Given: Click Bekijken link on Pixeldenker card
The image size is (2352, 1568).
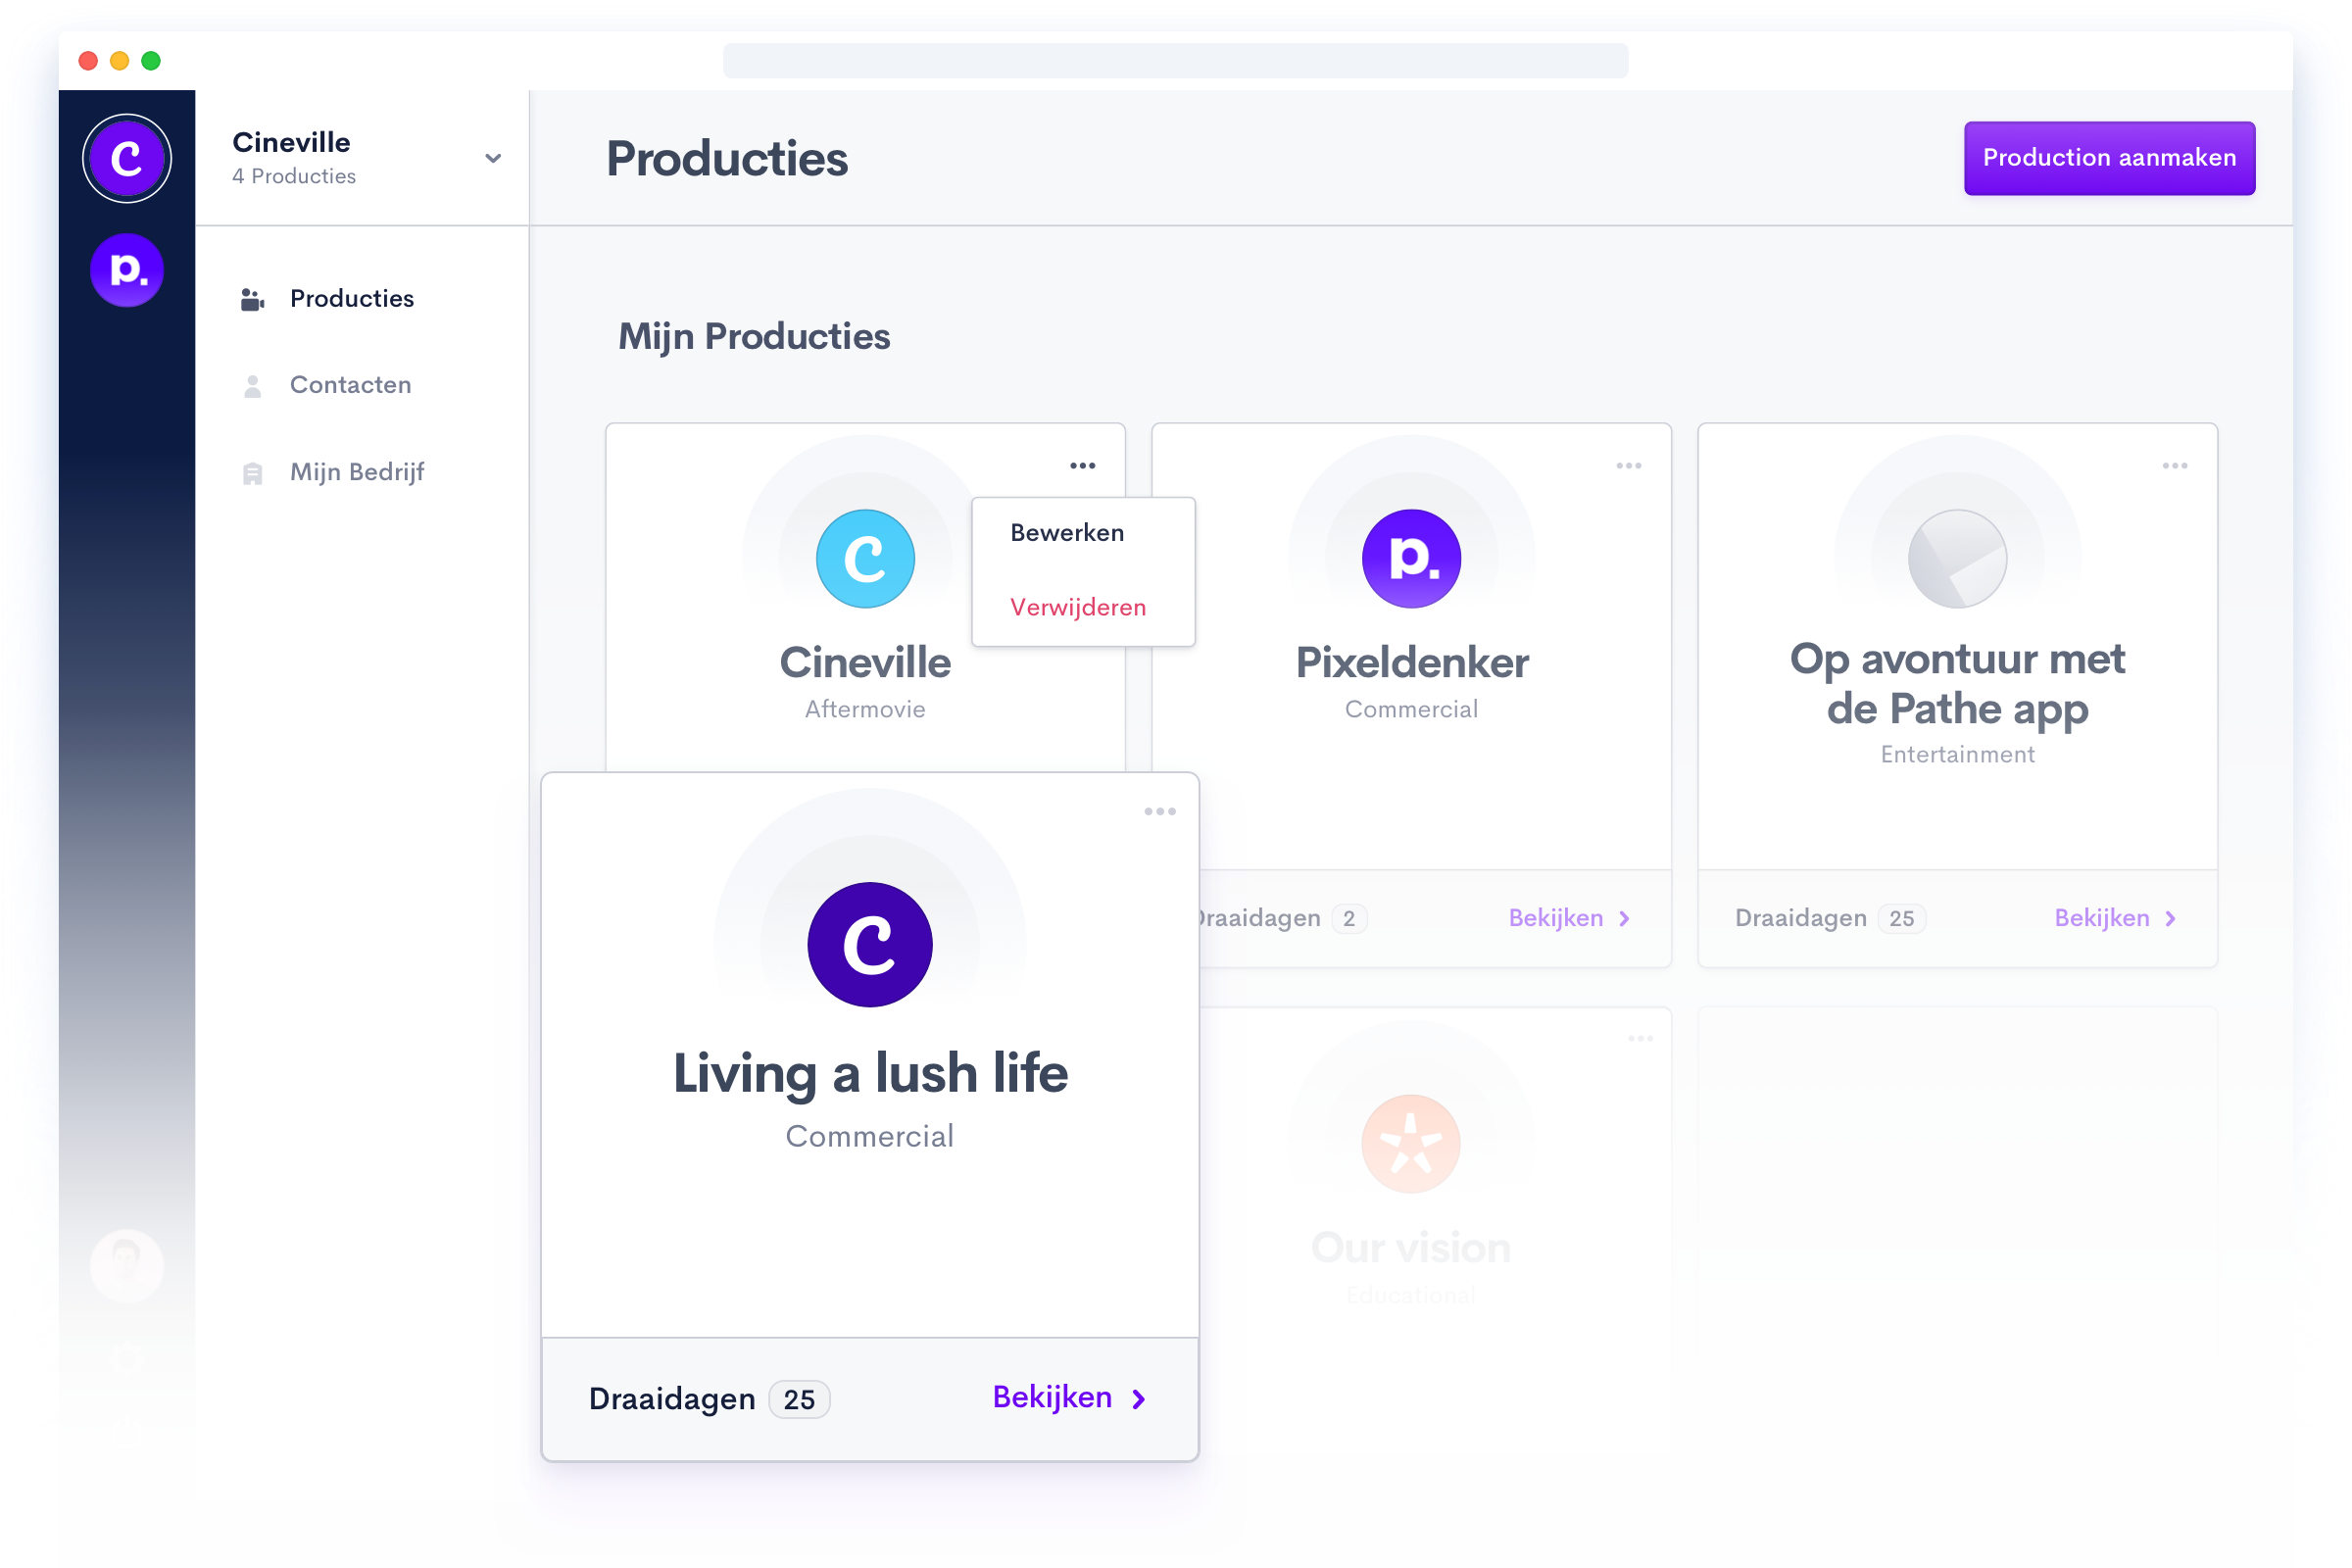Looking at the screenshot, I should 1556,918.
